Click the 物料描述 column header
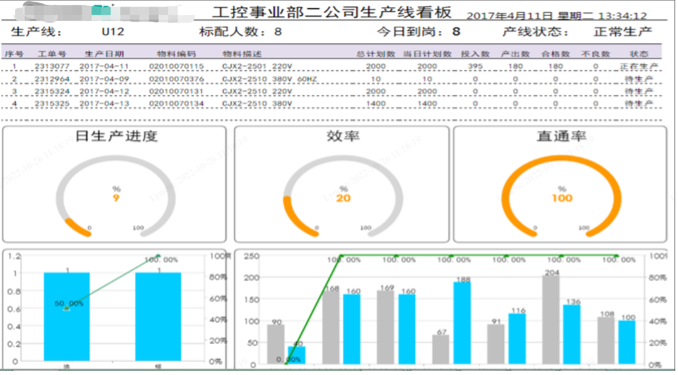This screenshot has height=375, width=678. 242,54
